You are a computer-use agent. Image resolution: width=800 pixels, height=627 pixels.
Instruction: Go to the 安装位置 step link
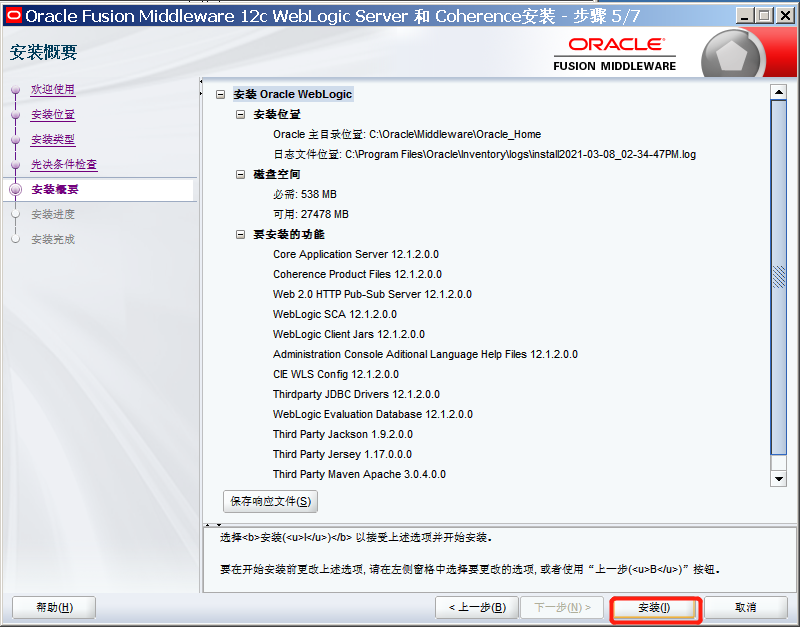pos(53,114)
